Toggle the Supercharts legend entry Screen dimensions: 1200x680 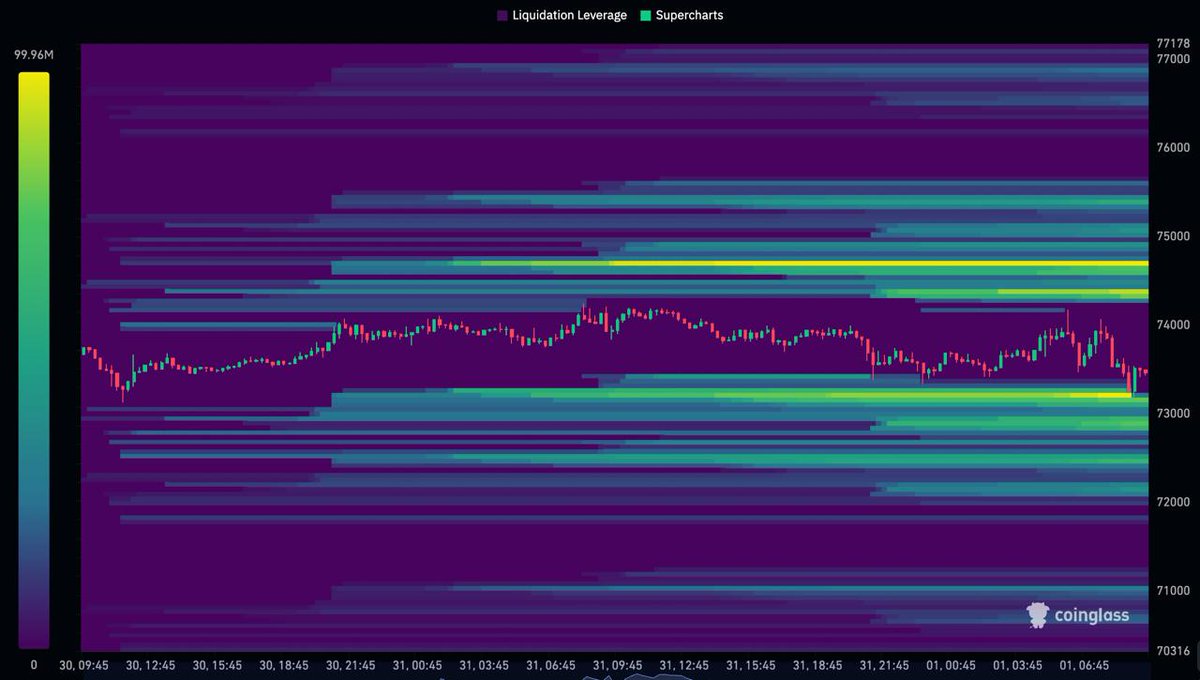click(x=681, y=15)
